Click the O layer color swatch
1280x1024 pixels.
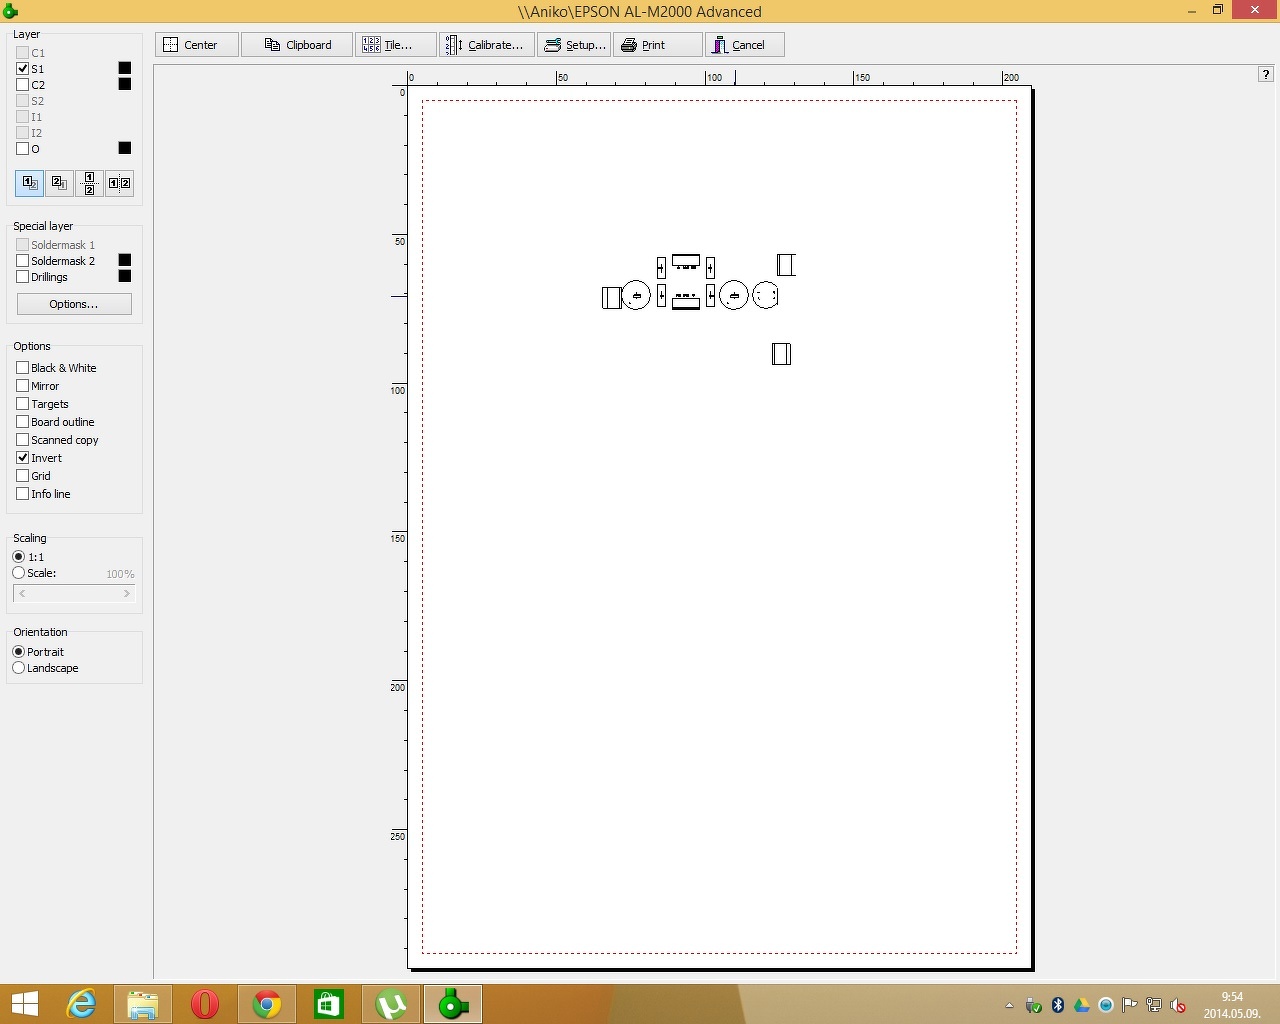125,148
